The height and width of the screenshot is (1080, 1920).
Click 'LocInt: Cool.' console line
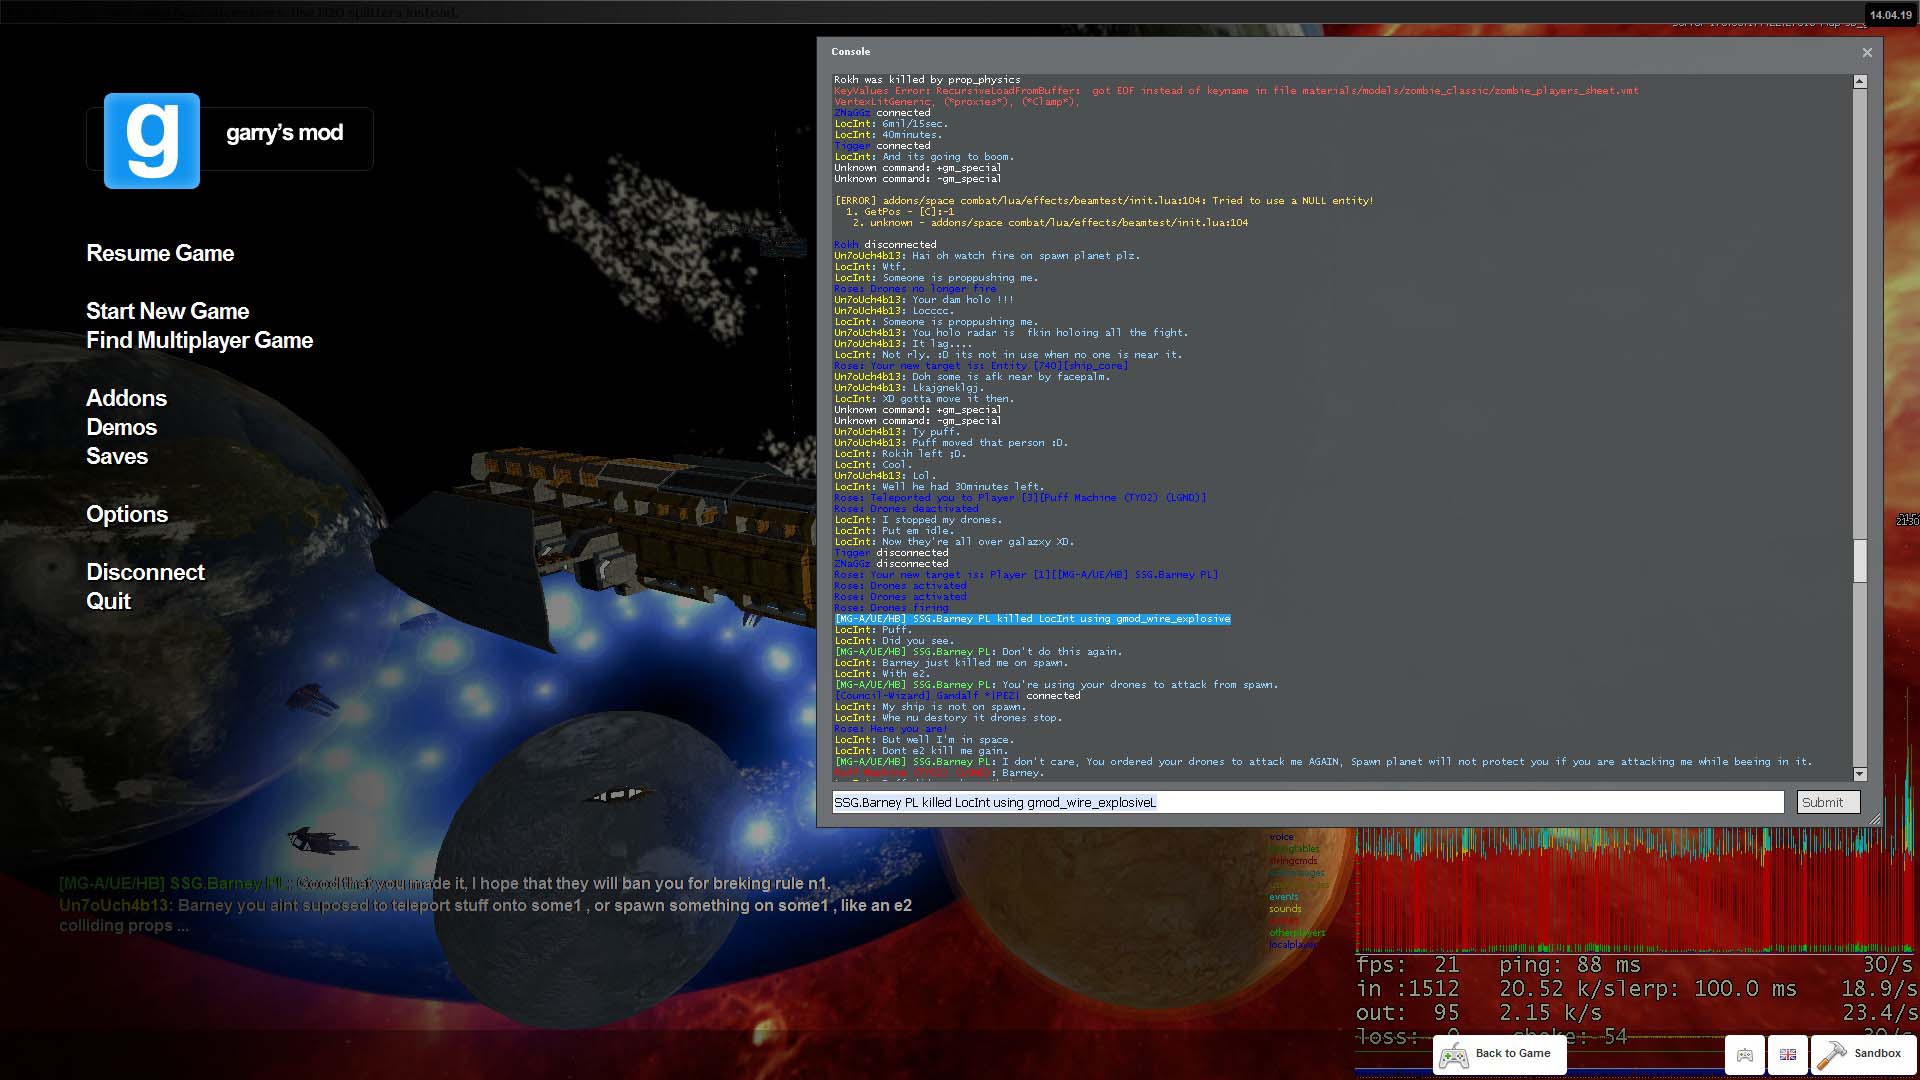(873, 465)
